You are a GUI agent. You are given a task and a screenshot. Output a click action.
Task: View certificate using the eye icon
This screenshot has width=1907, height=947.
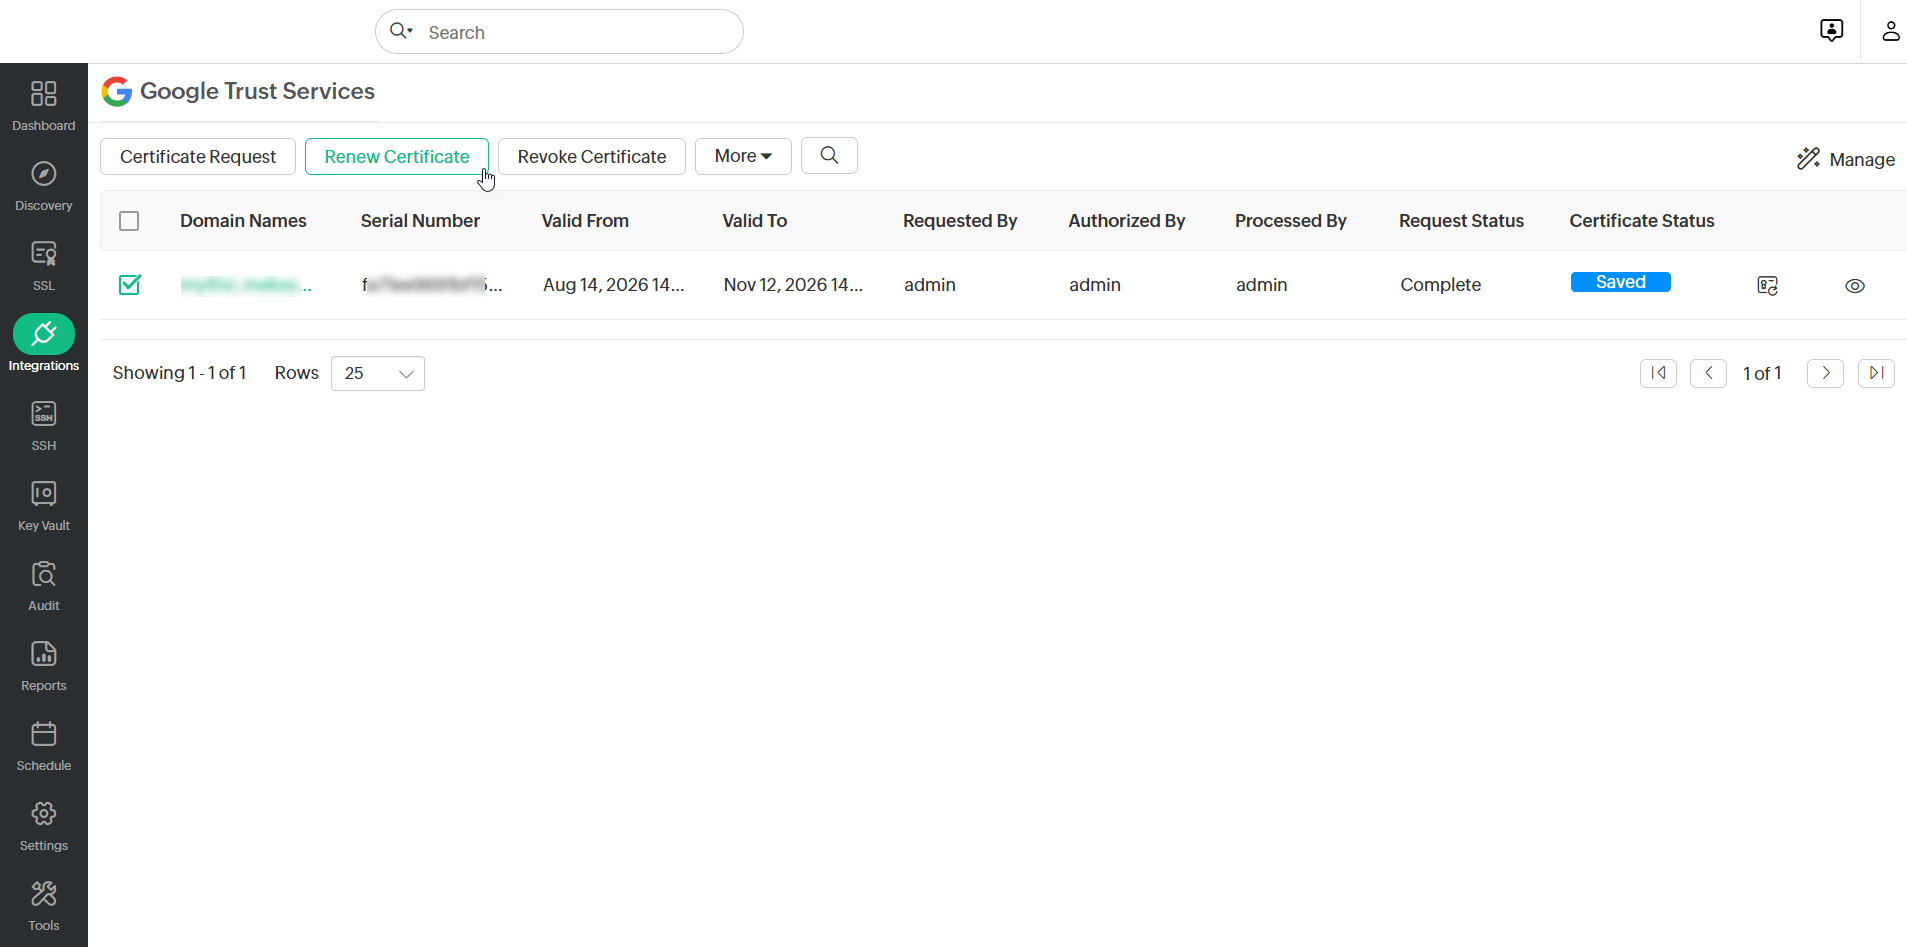(x=1854, y=286)
